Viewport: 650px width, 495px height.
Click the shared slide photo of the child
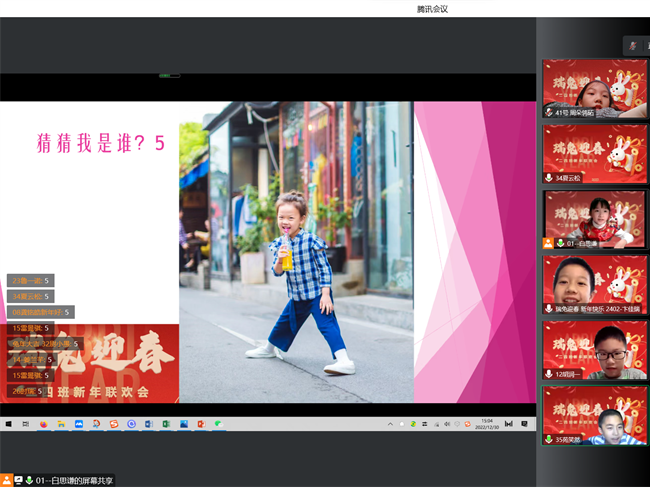(x=296, y=252)
